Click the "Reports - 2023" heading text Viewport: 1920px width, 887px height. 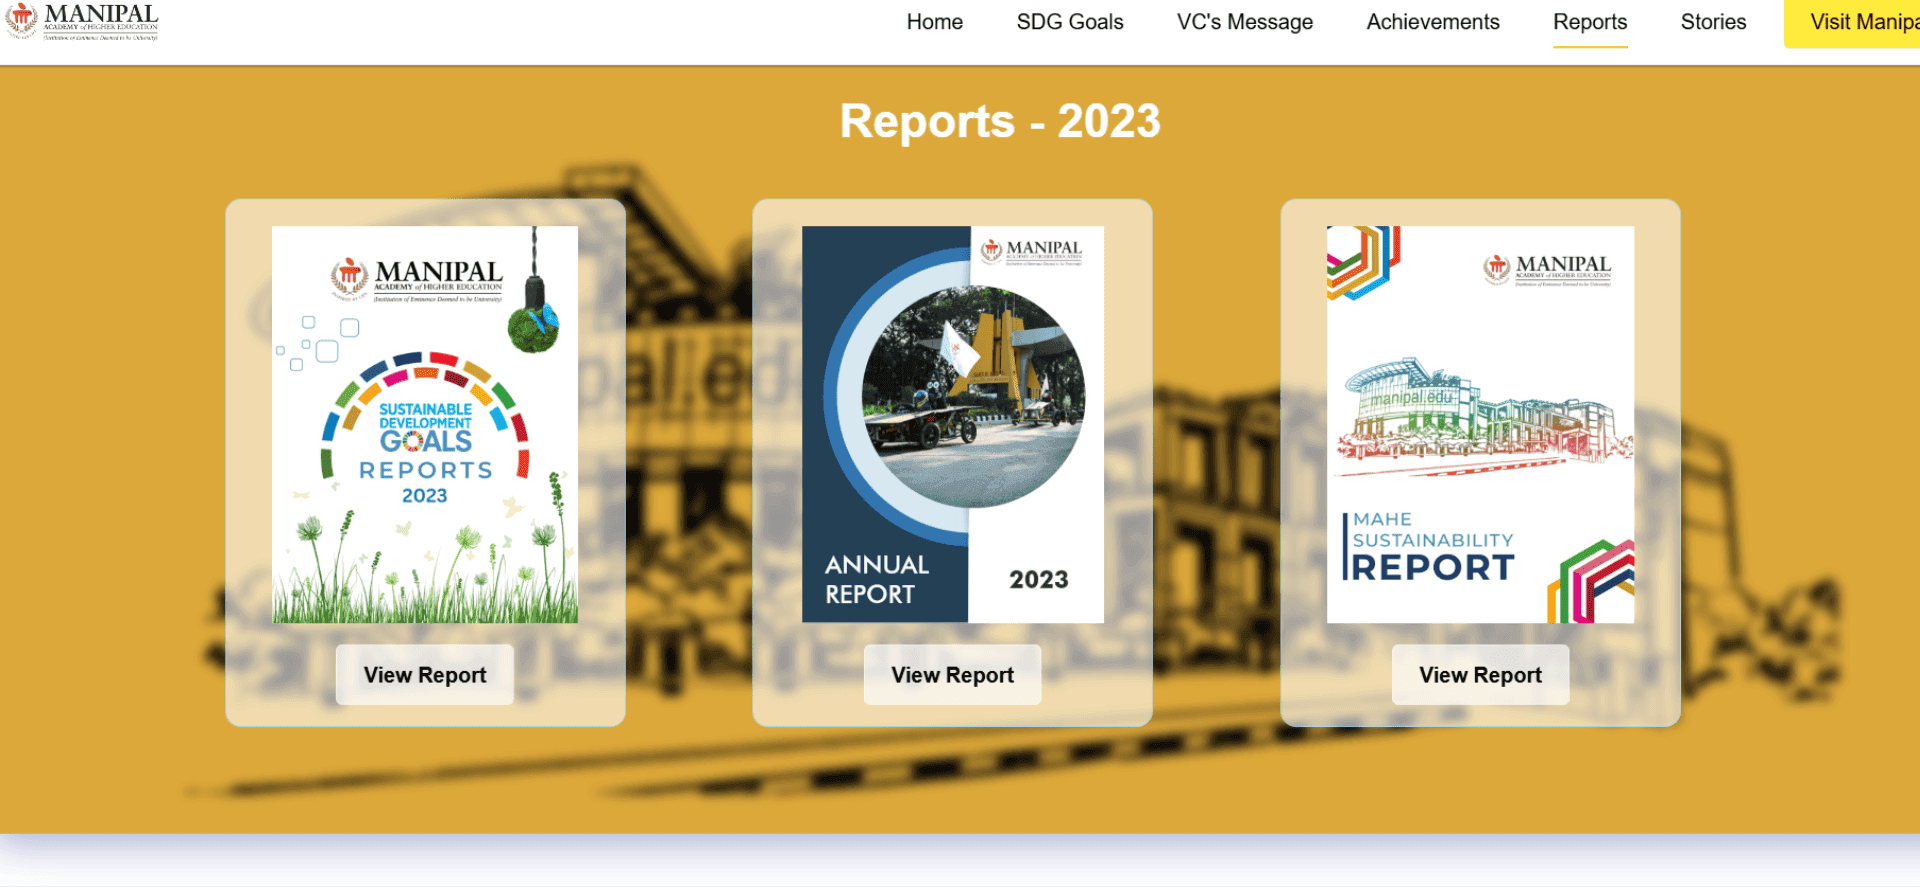pyautogui.click(x=1000, y=121)
